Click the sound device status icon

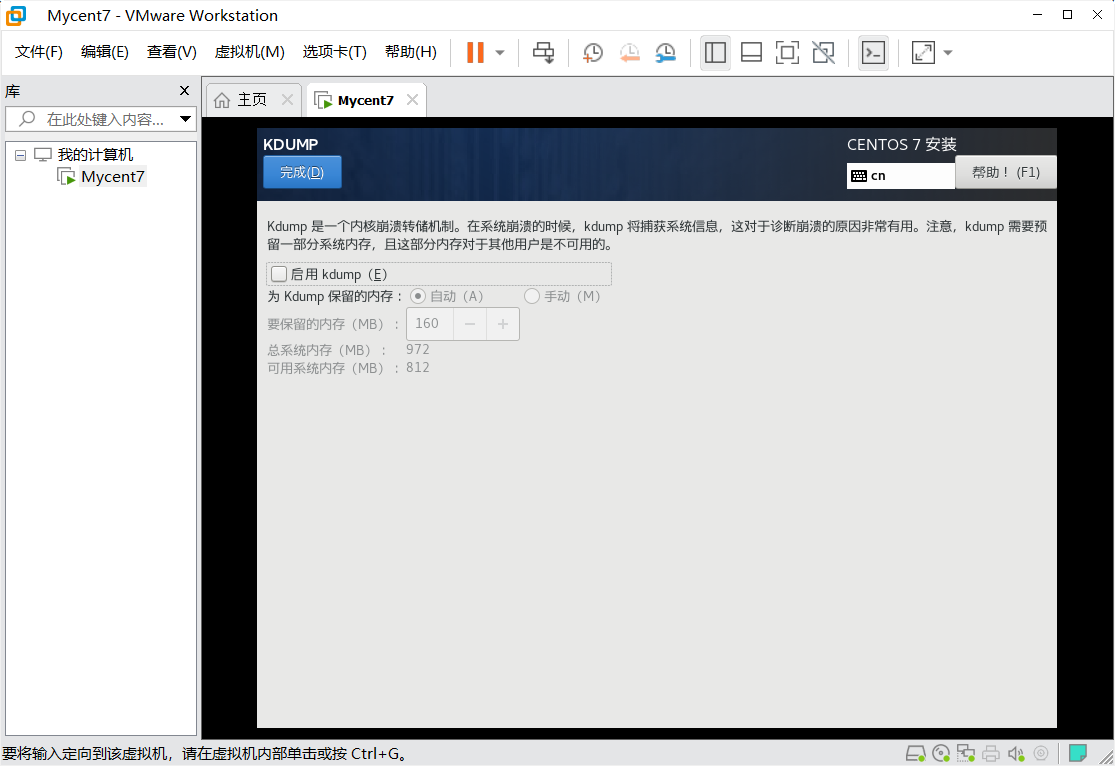1017,752
